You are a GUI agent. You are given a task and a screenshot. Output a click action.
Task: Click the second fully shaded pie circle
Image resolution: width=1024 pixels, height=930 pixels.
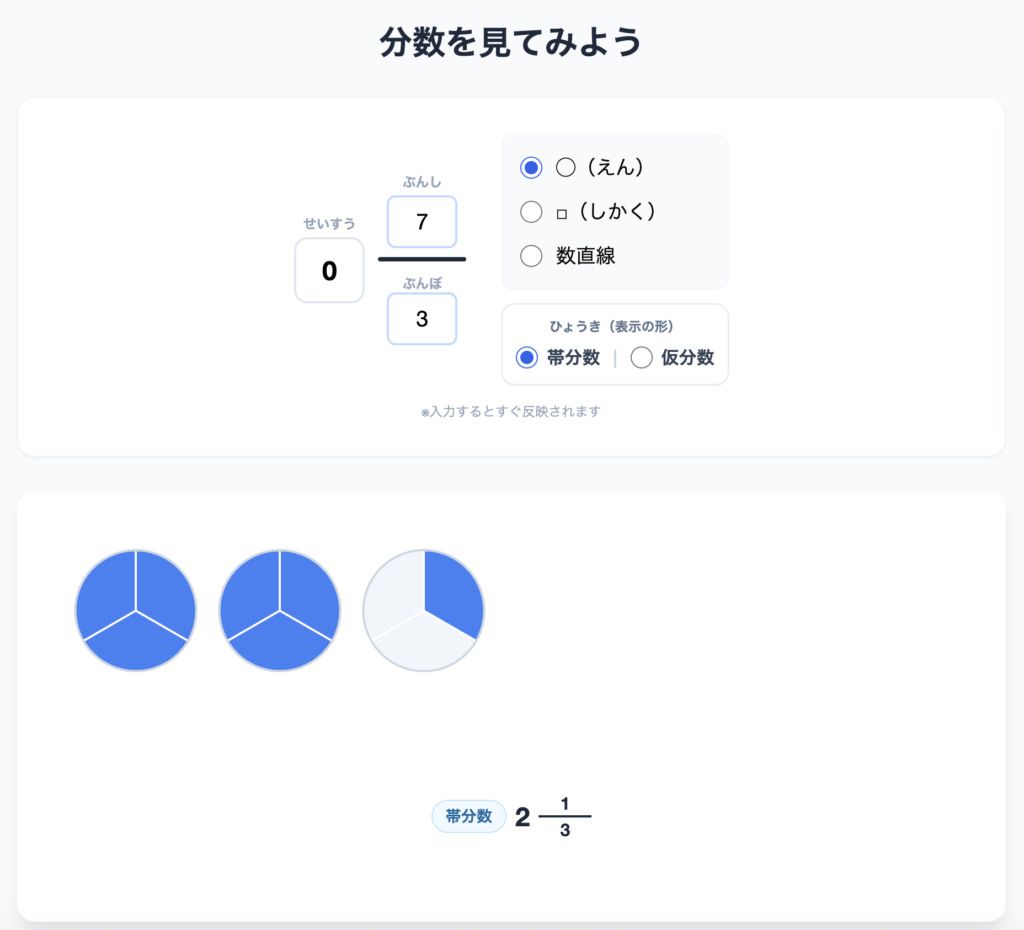(x=280, y=610)
